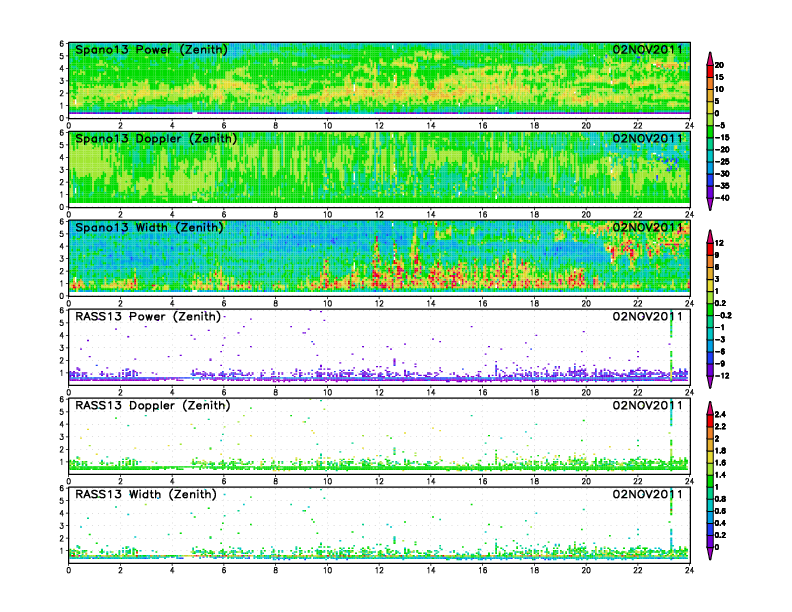Click the '-30' label on the upper colorbar

722,174
